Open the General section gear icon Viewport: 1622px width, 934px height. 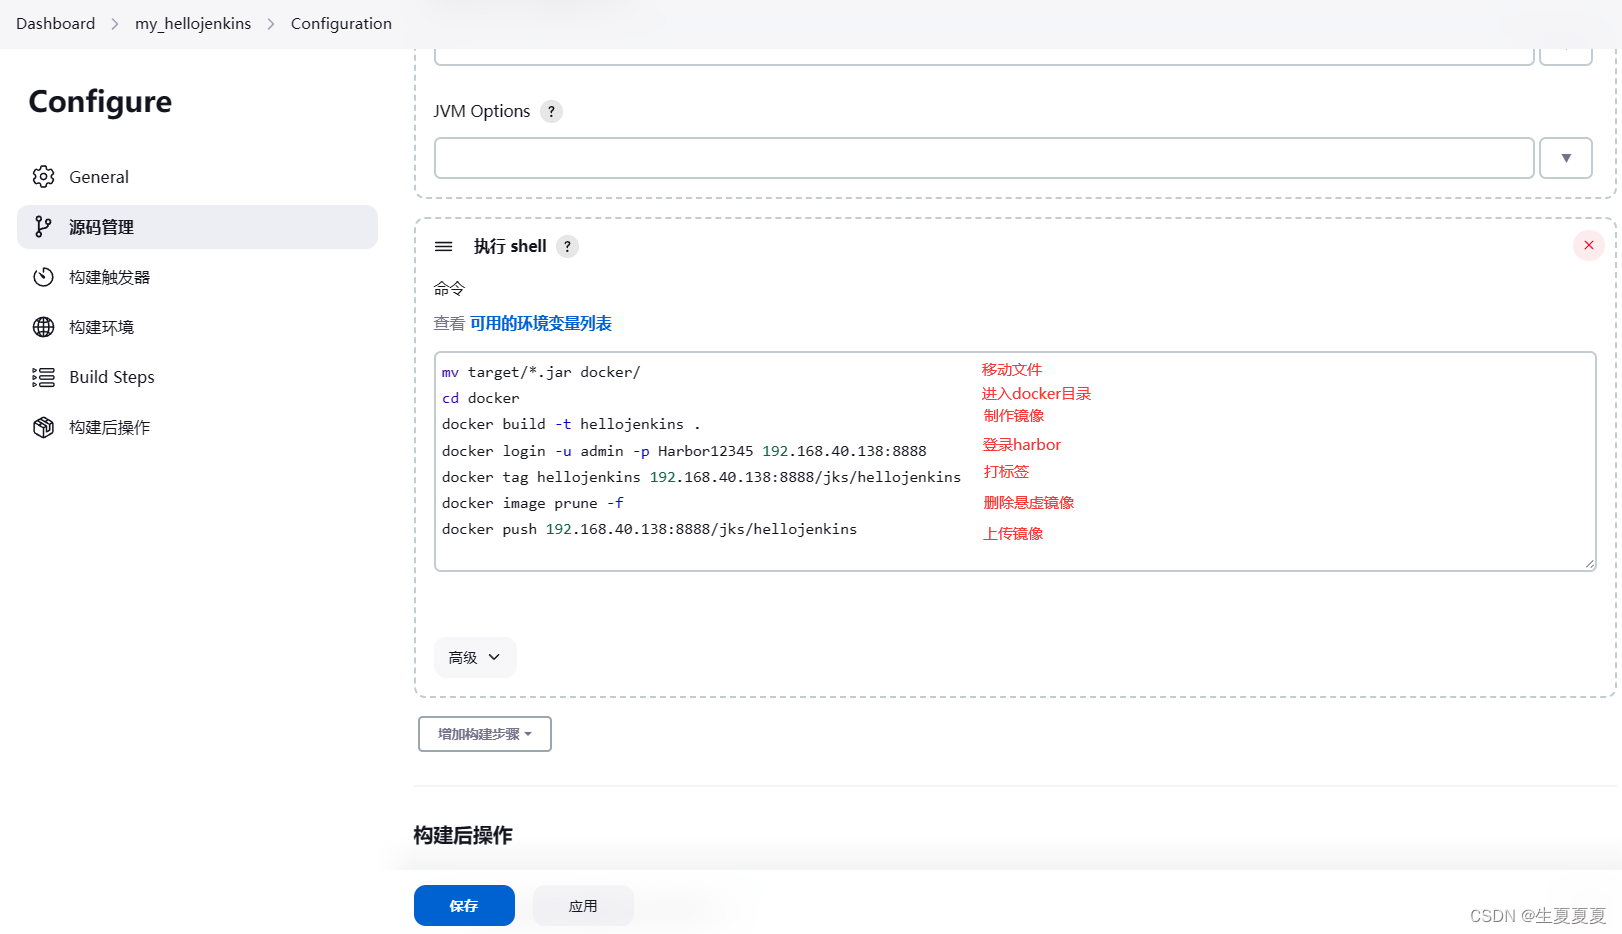(x=43, y=177)
